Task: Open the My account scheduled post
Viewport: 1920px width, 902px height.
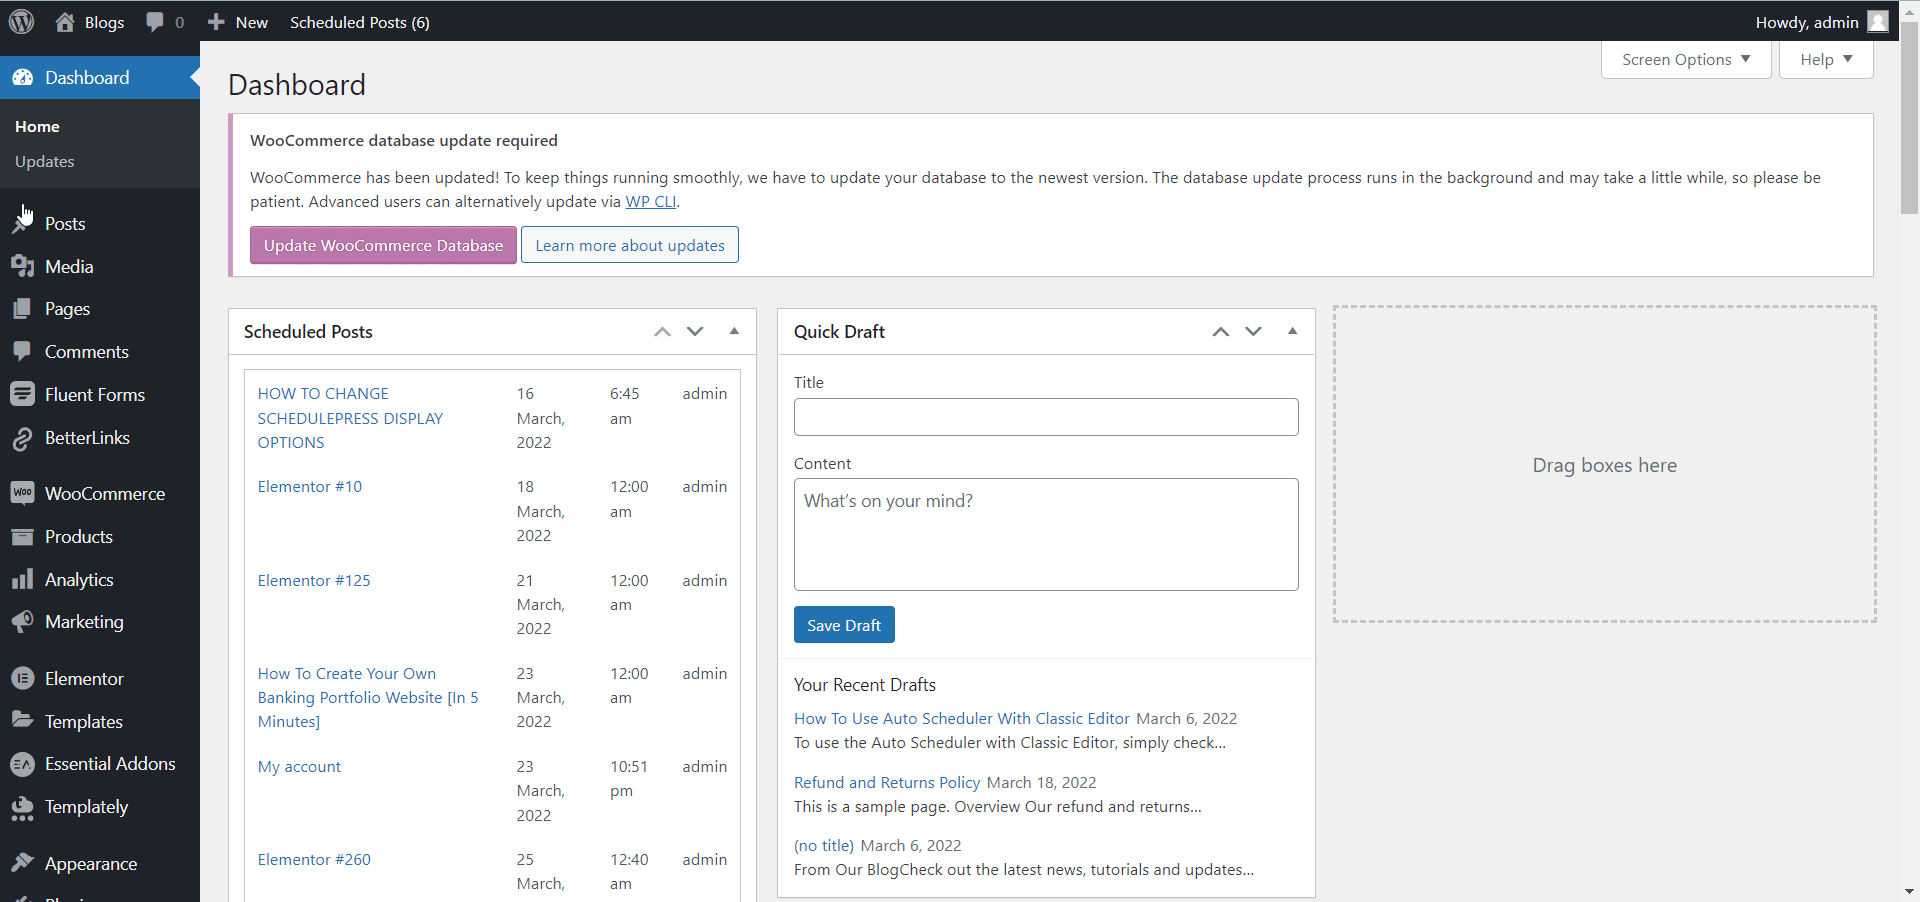Action: [299, 766]
